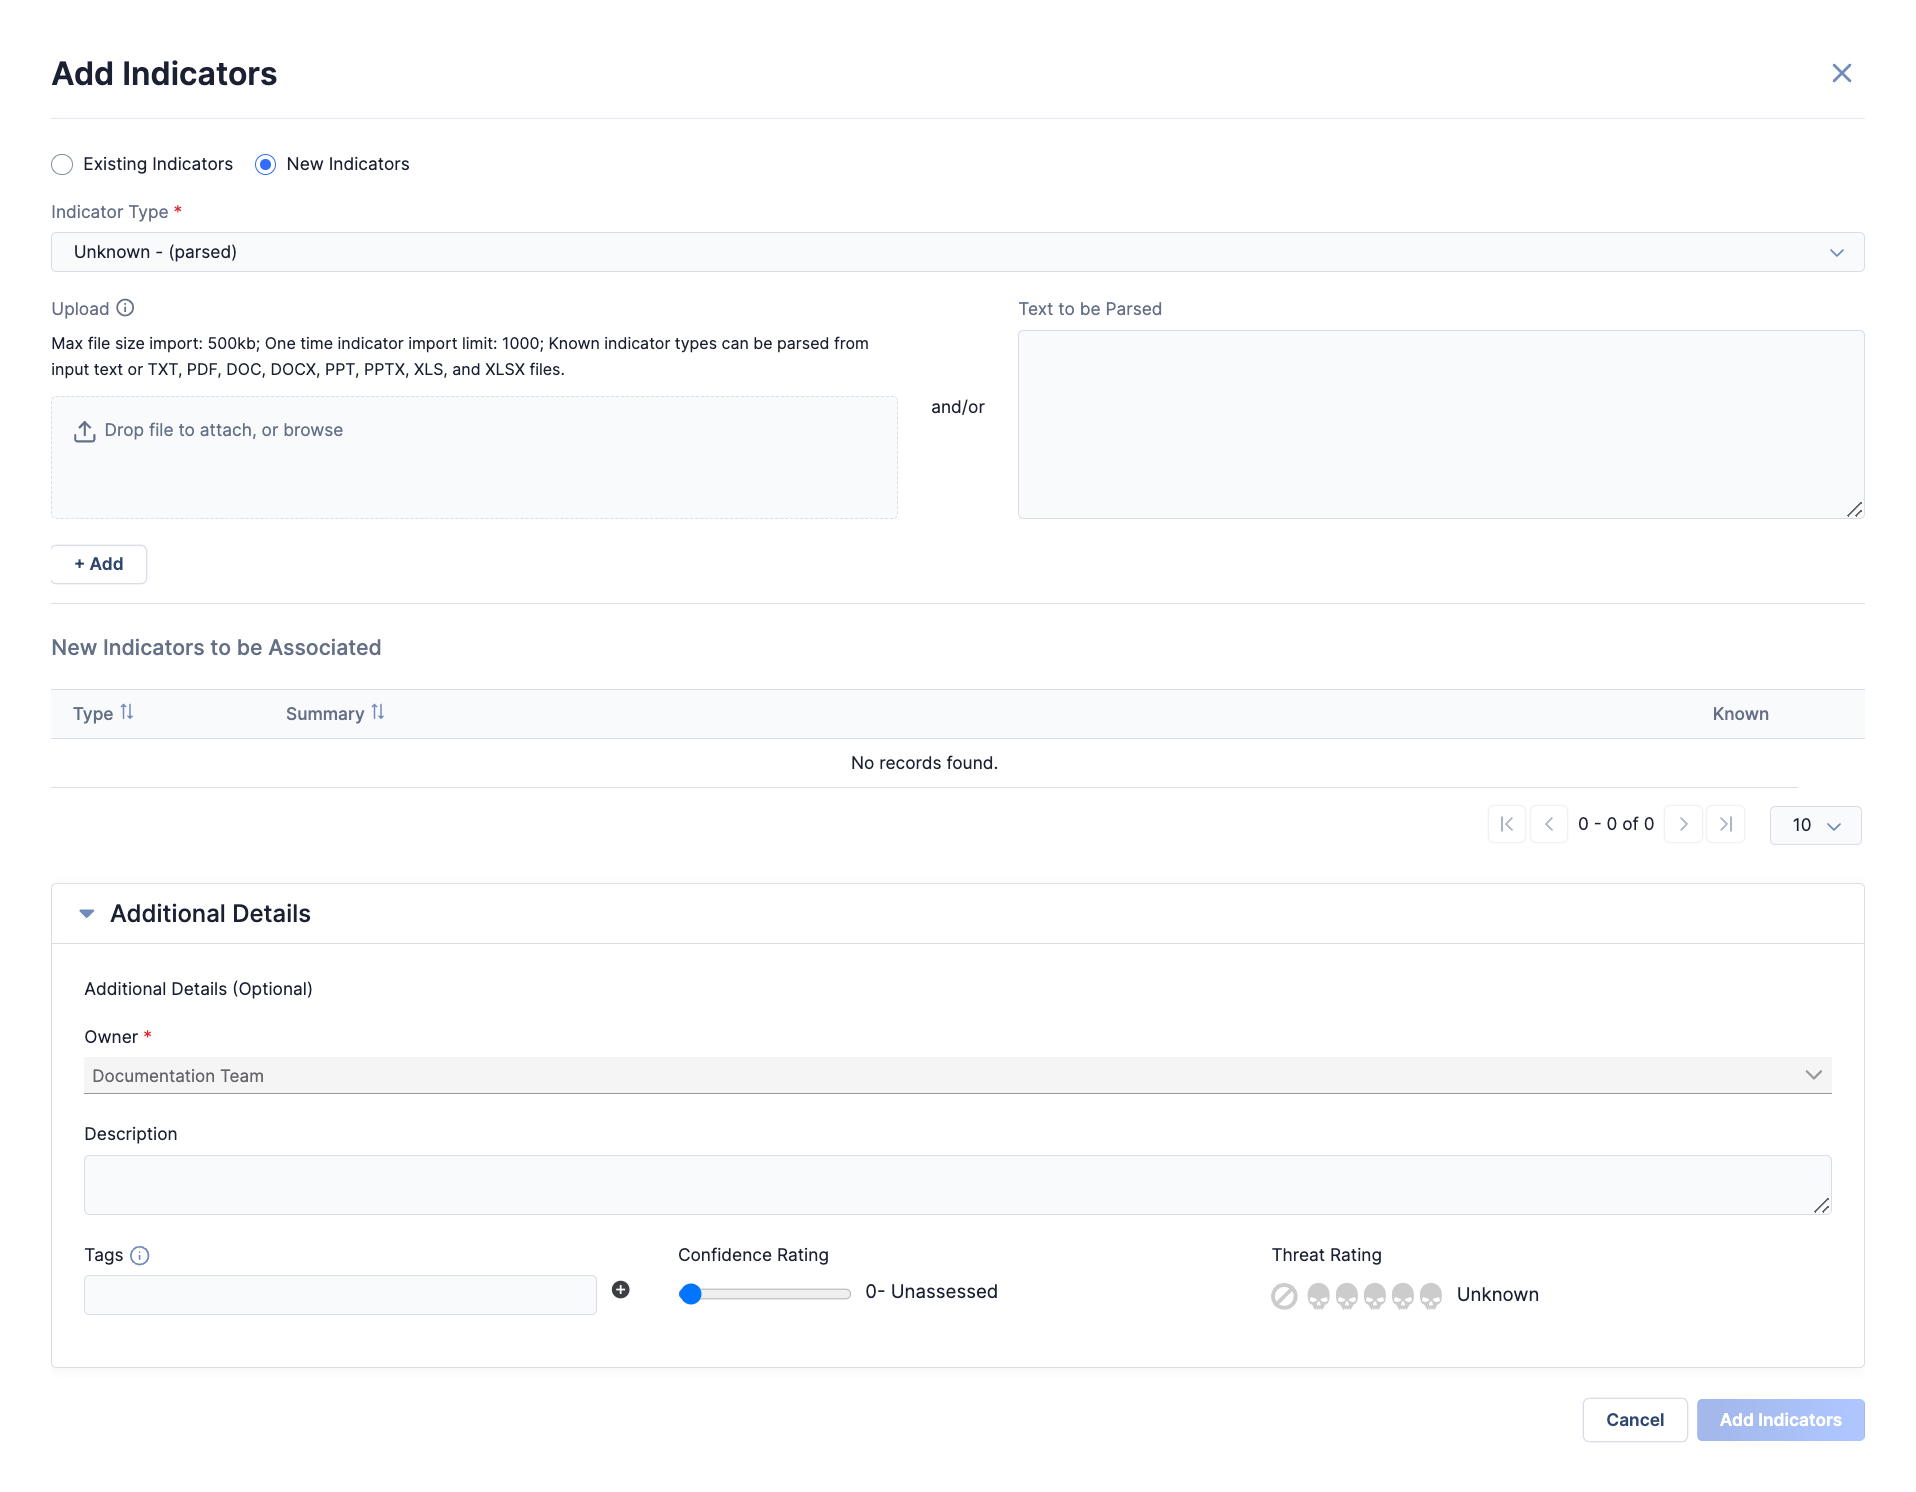Click the Tags info icon

(x=140, y=1255)
